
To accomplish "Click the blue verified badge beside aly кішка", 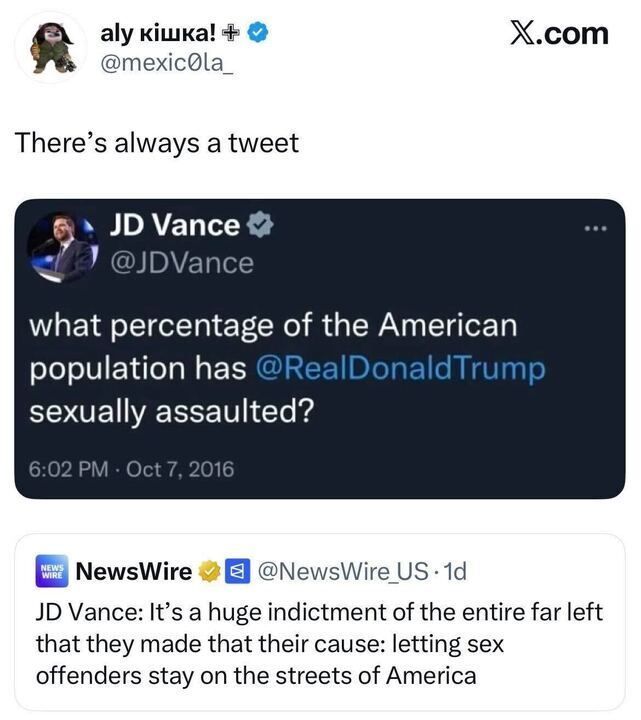I will [257, 34].
